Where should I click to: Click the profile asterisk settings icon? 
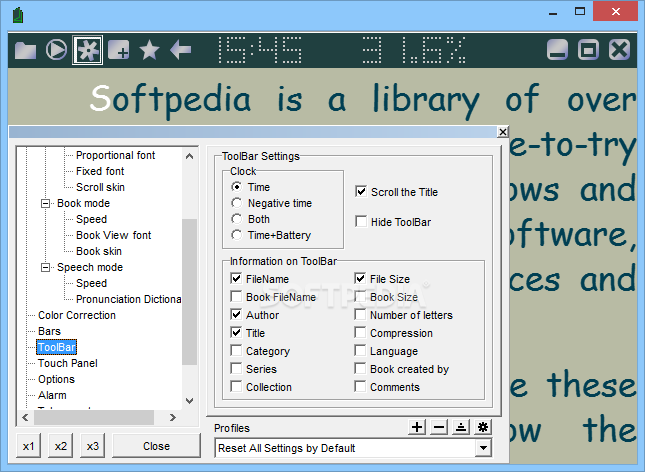click(483, 427)
